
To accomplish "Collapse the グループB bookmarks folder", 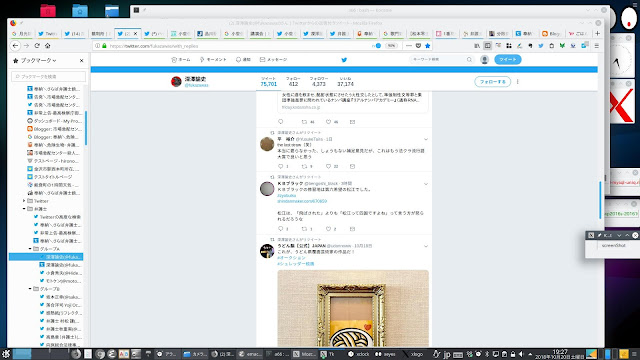I will (x=30, y=289).
